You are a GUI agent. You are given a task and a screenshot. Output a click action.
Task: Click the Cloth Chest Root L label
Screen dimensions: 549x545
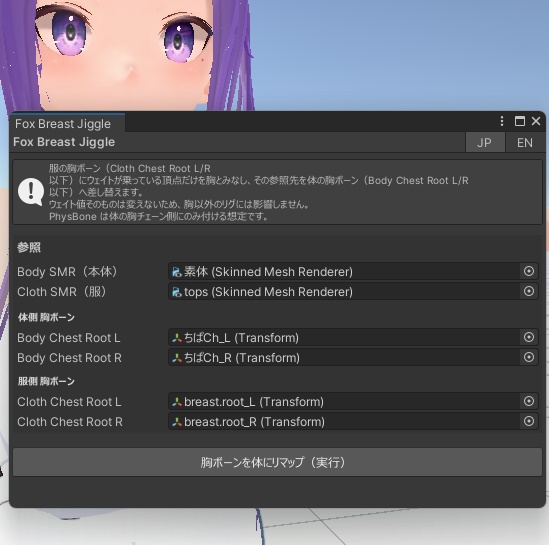(x=69, y=402)
